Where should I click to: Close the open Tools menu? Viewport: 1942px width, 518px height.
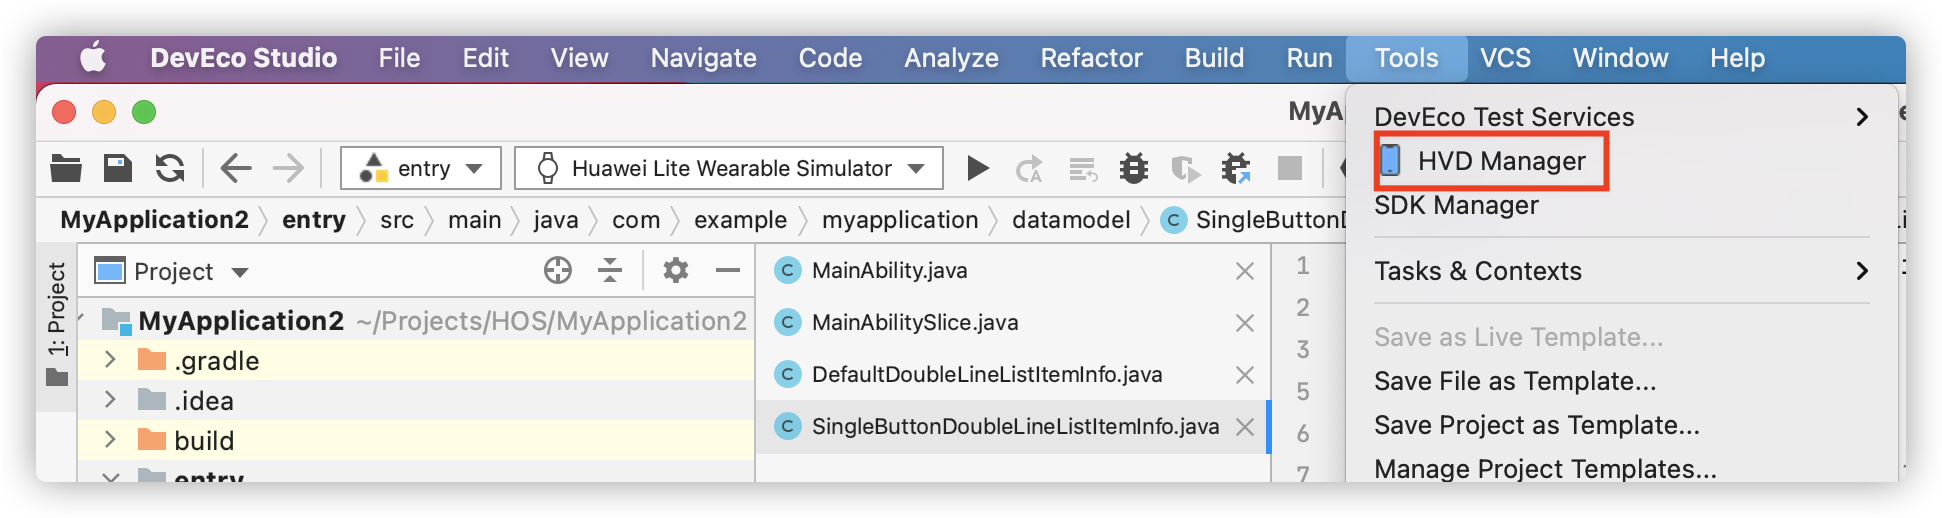point(1406,58)
